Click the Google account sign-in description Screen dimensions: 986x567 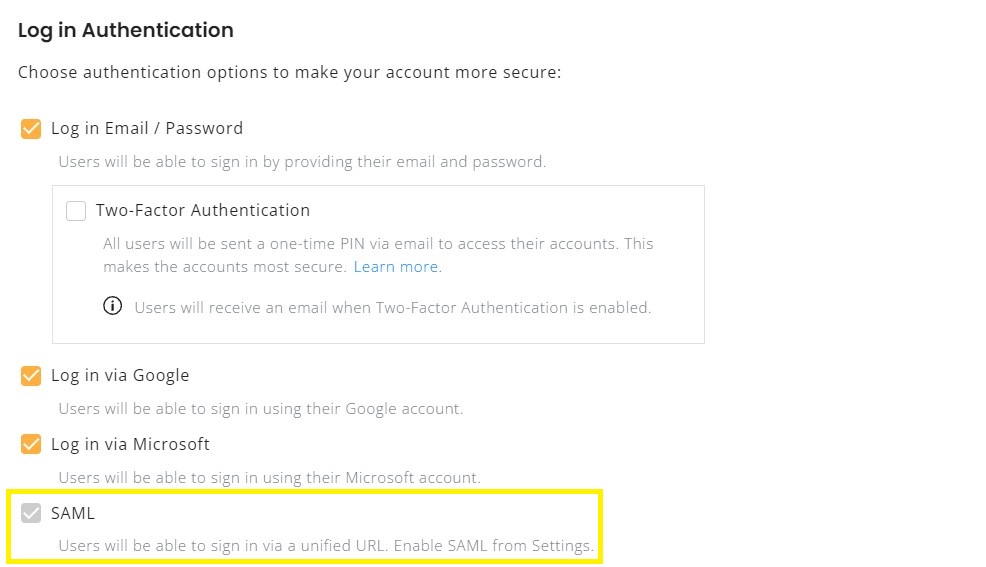tap(260, 409)
